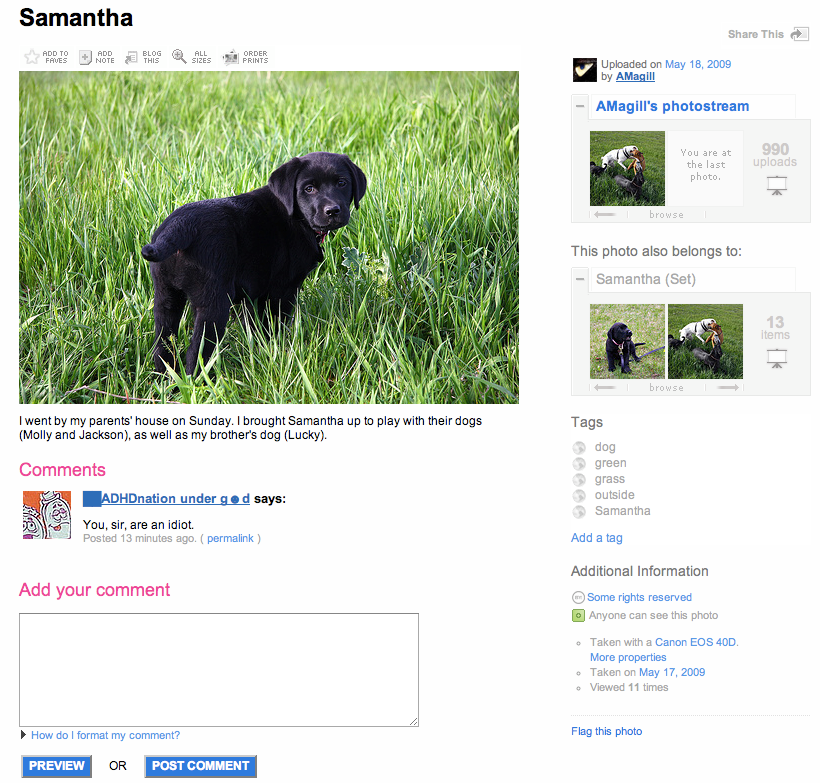Start photostream slideshow under 990 uploads
Viewport: 820px width, 783px height.
point(777,185)
